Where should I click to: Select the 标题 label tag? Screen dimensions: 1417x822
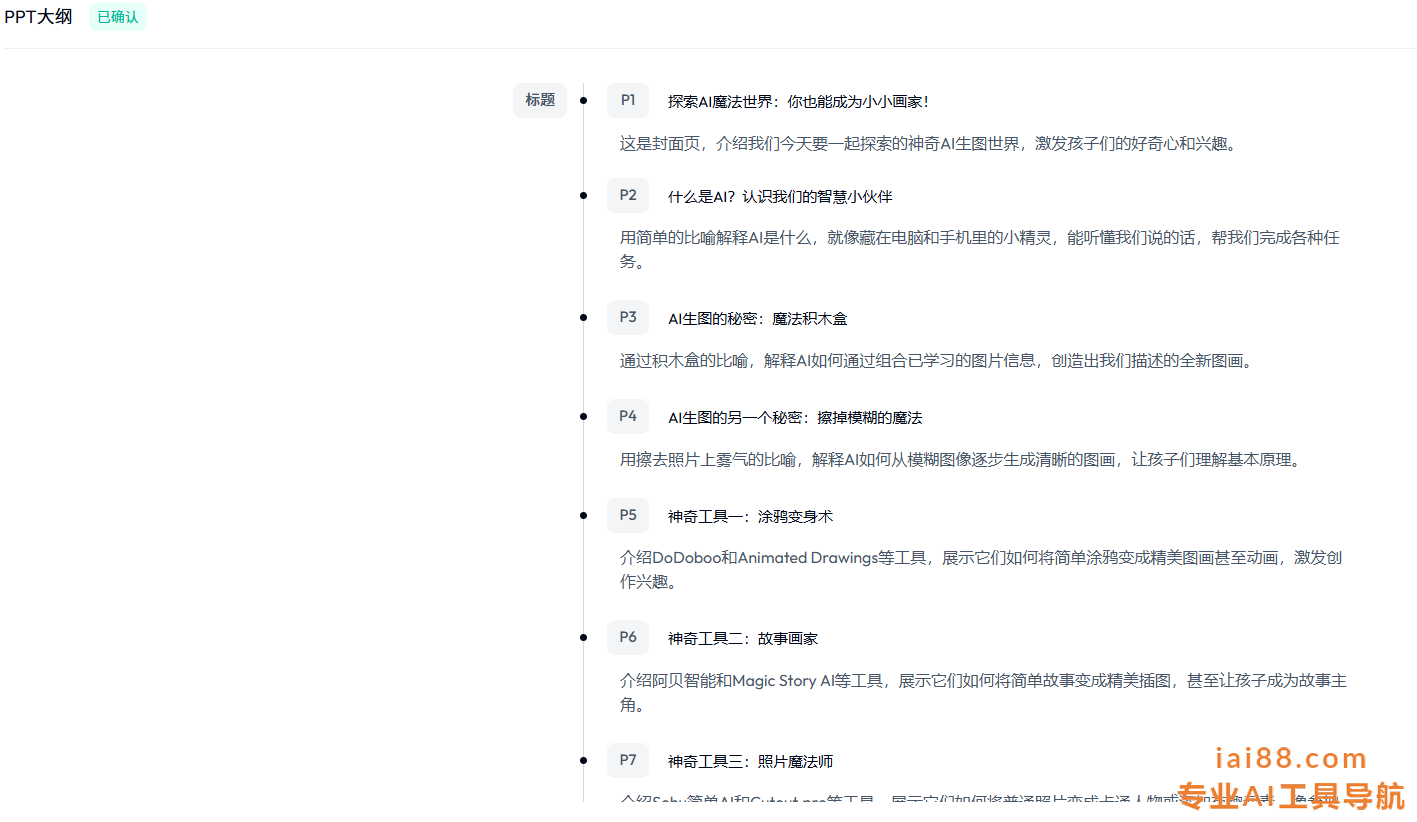[x=540, y=100]
